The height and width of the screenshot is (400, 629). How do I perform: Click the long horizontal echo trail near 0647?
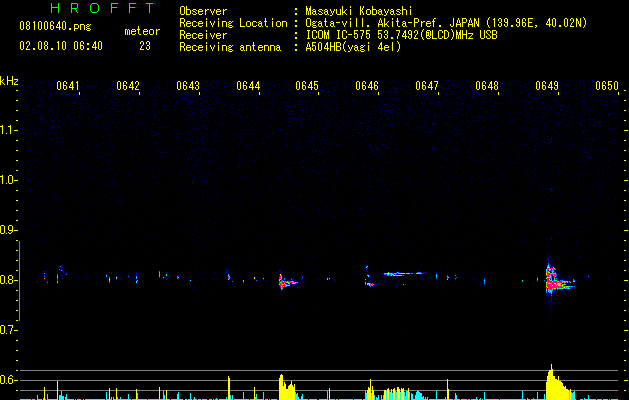point(403,274)
